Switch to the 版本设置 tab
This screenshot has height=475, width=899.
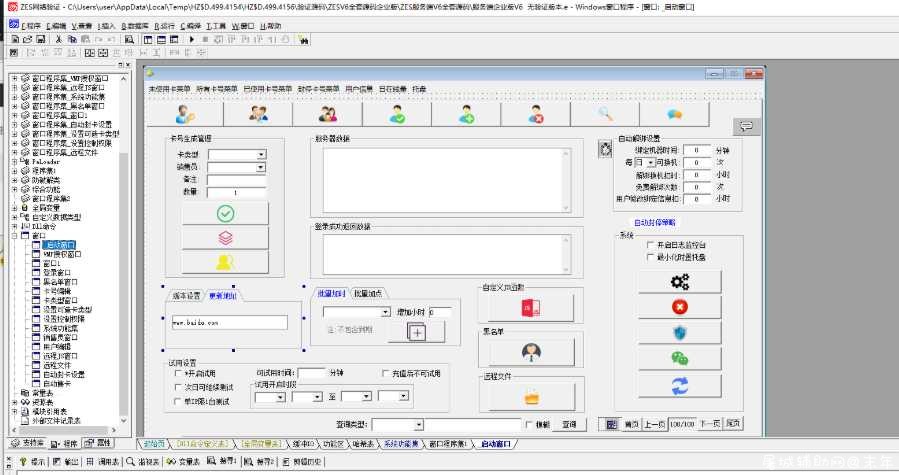tap(186, 295)
